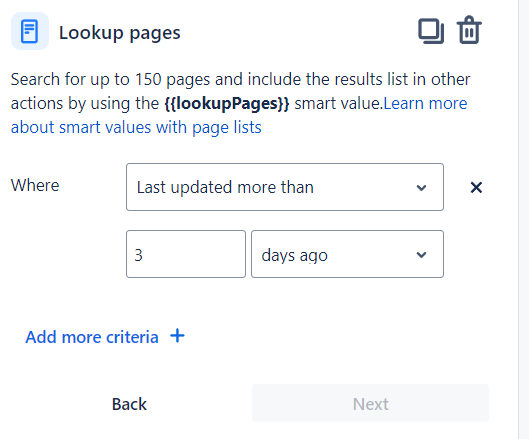
Task: Expand the Last updated more than chevron
Action: [x=421, y=188]
